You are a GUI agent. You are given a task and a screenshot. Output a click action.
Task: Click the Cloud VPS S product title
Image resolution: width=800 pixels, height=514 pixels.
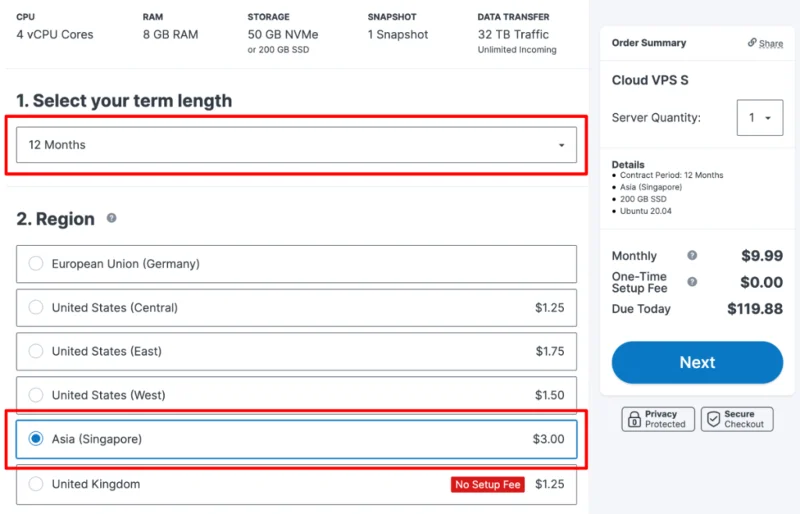650,80
